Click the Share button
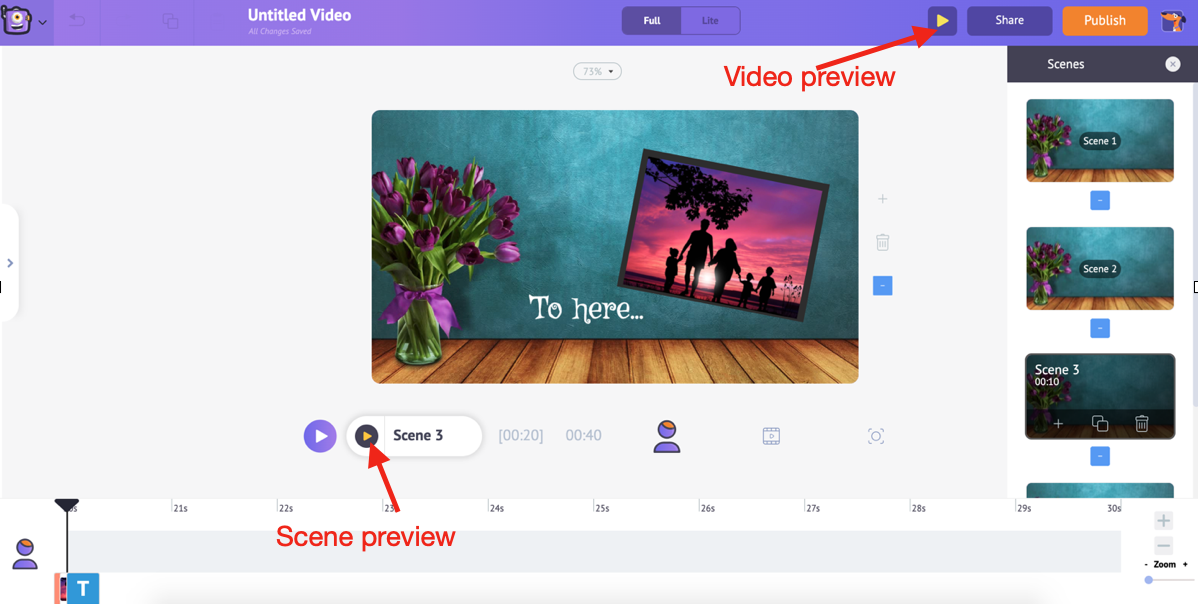The height and width of the screenshot is (604, 1198). click(1009, 21)
